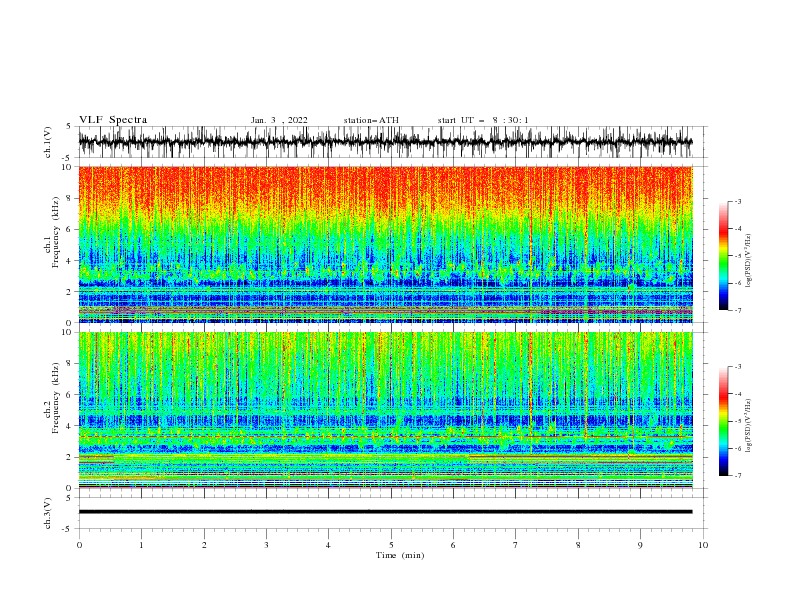
Task: Click the ch.1 "Frequency (kHz)" axis label
Action: coord(56,231)
